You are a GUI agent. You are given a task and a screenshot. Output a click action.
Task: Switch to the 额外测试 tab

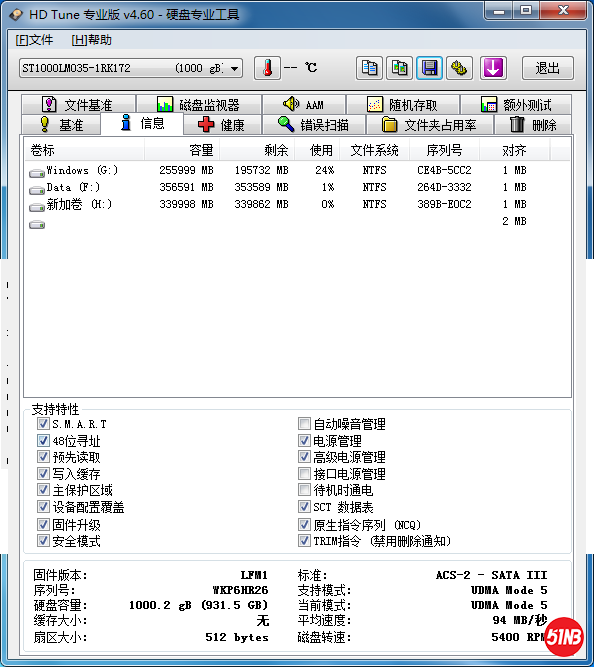[x=516, y=105]
